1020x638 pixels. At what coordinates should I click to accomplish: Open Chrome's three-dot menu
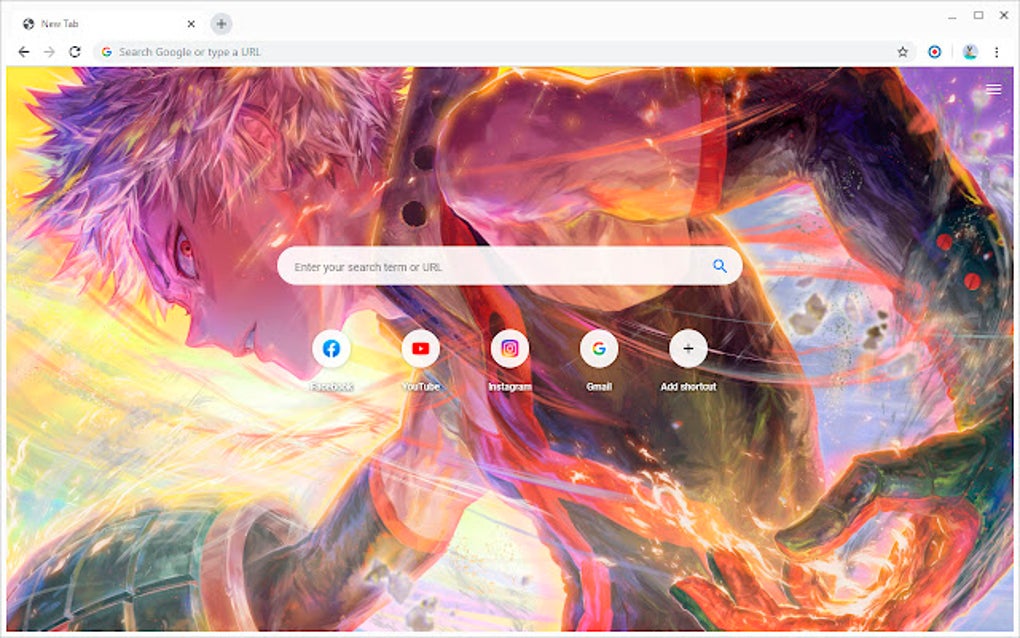(997, 52)
